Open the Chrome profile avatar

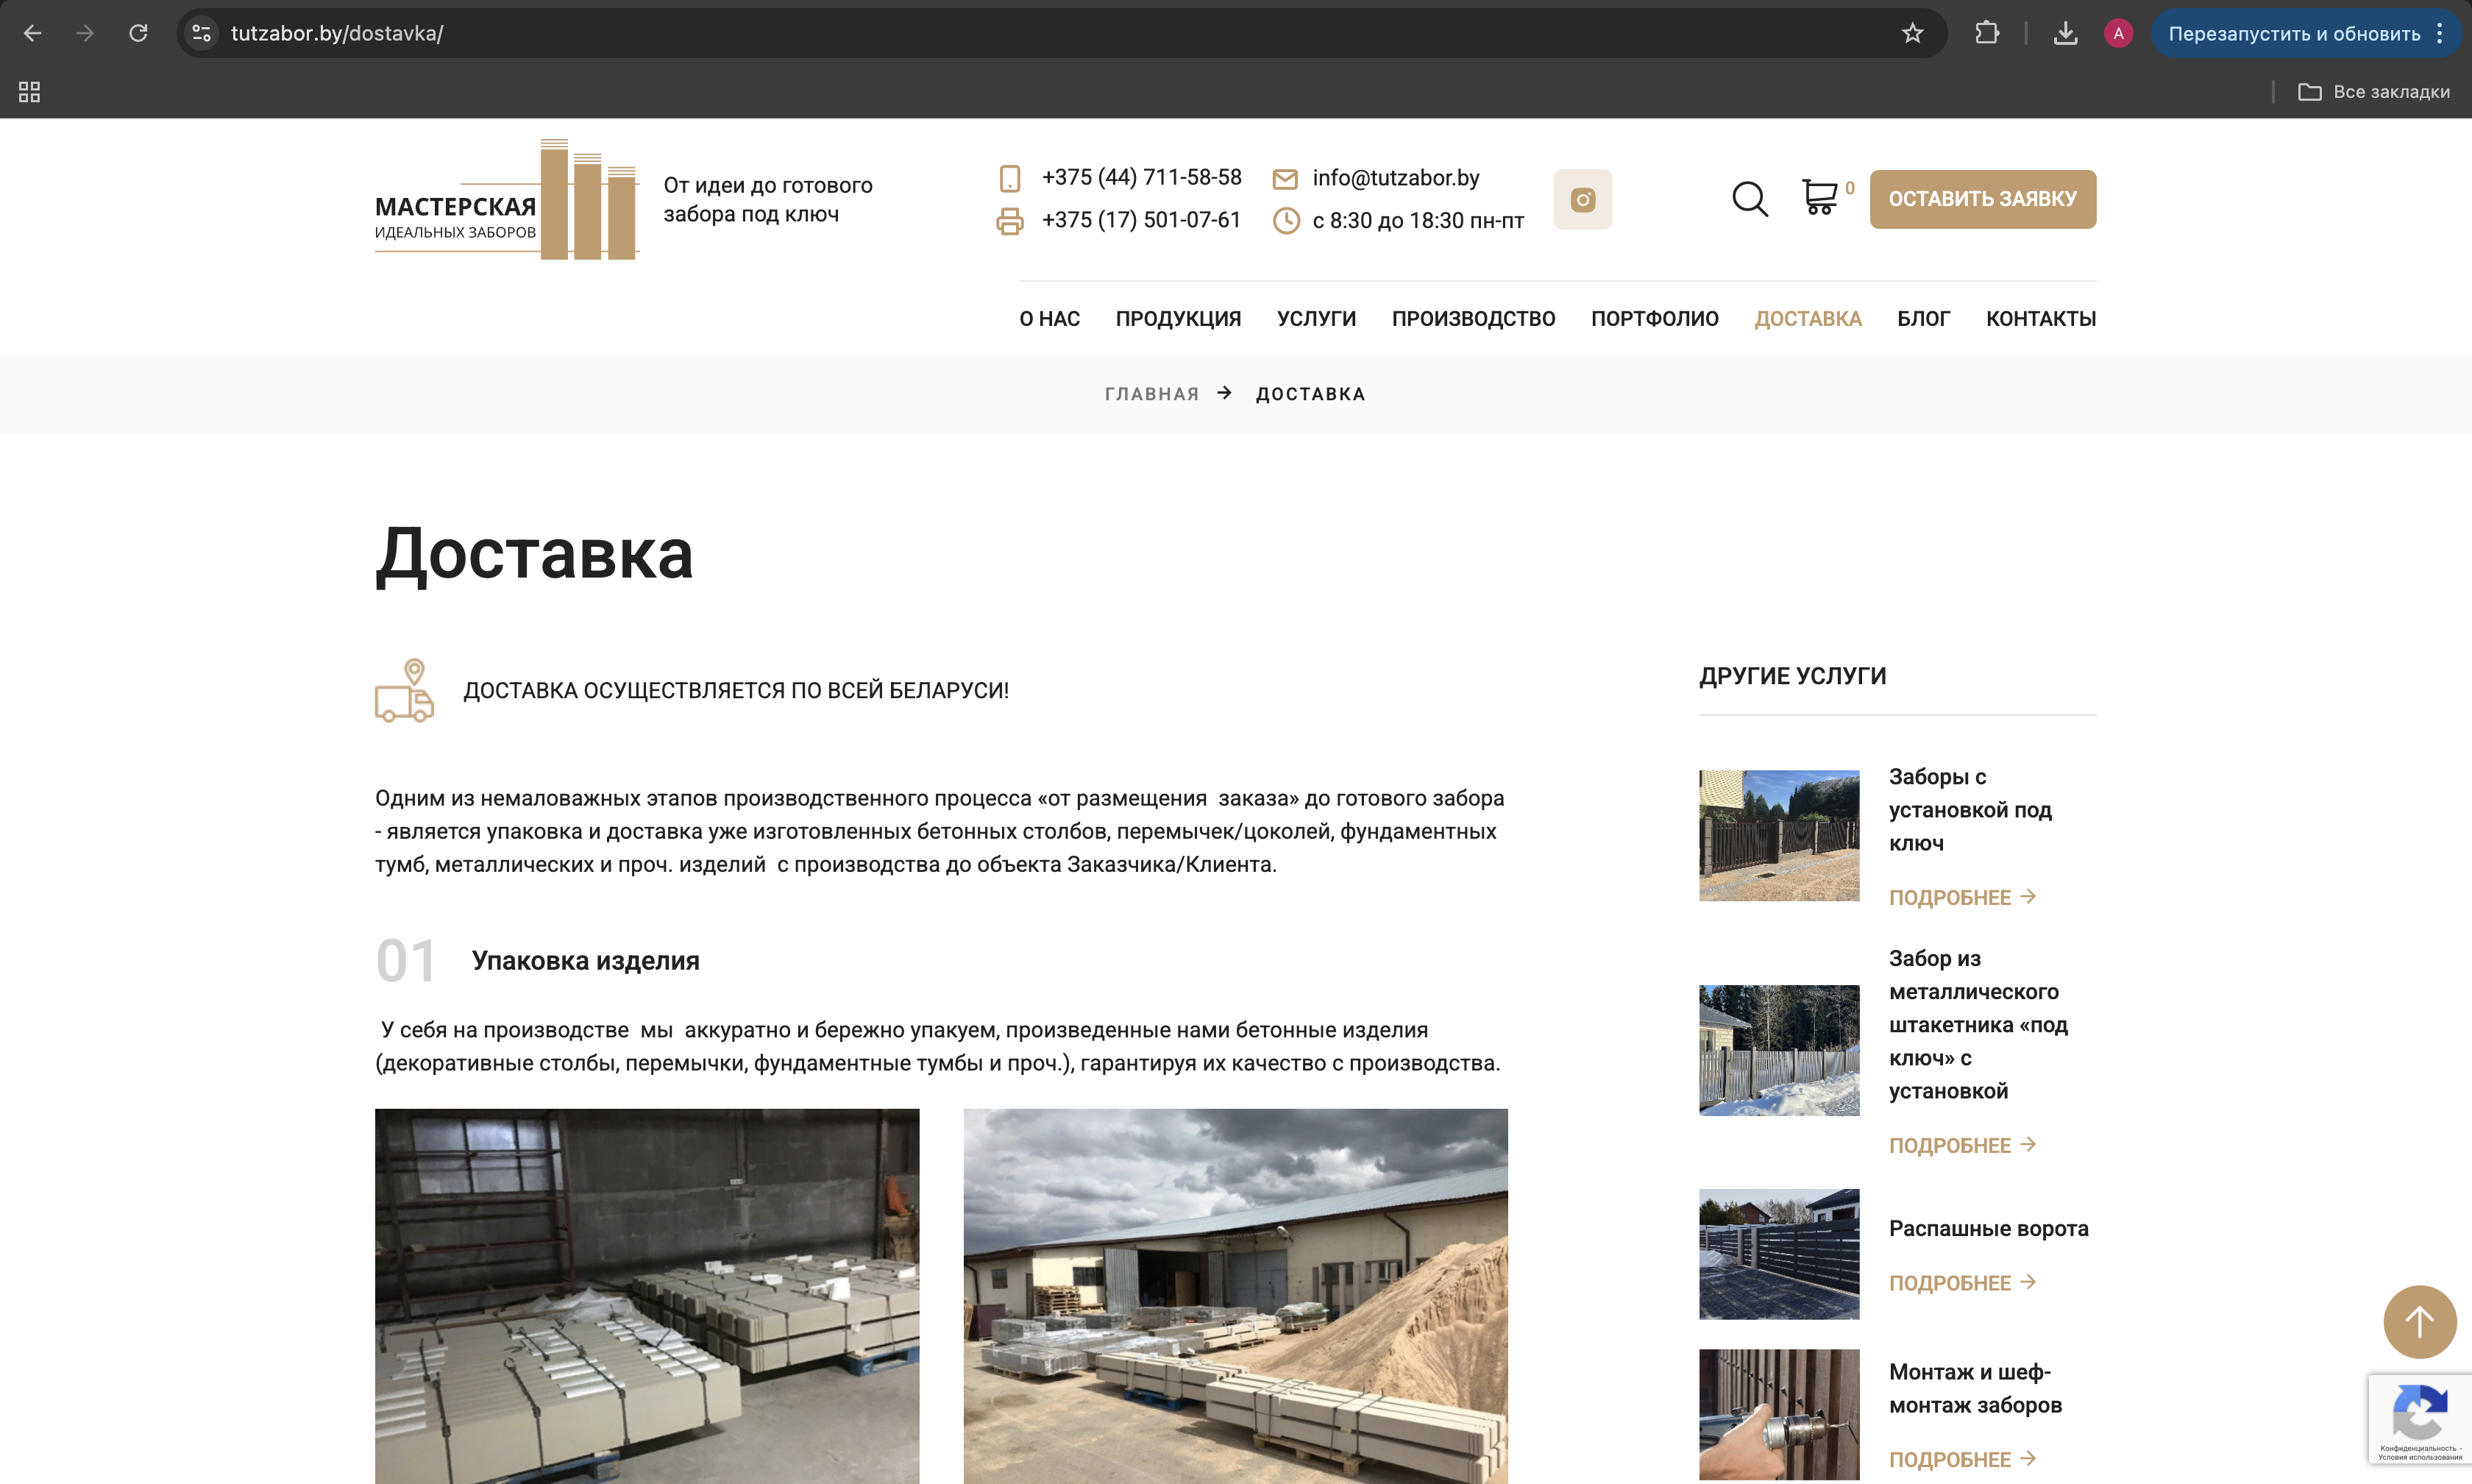tap(2117, 33)
